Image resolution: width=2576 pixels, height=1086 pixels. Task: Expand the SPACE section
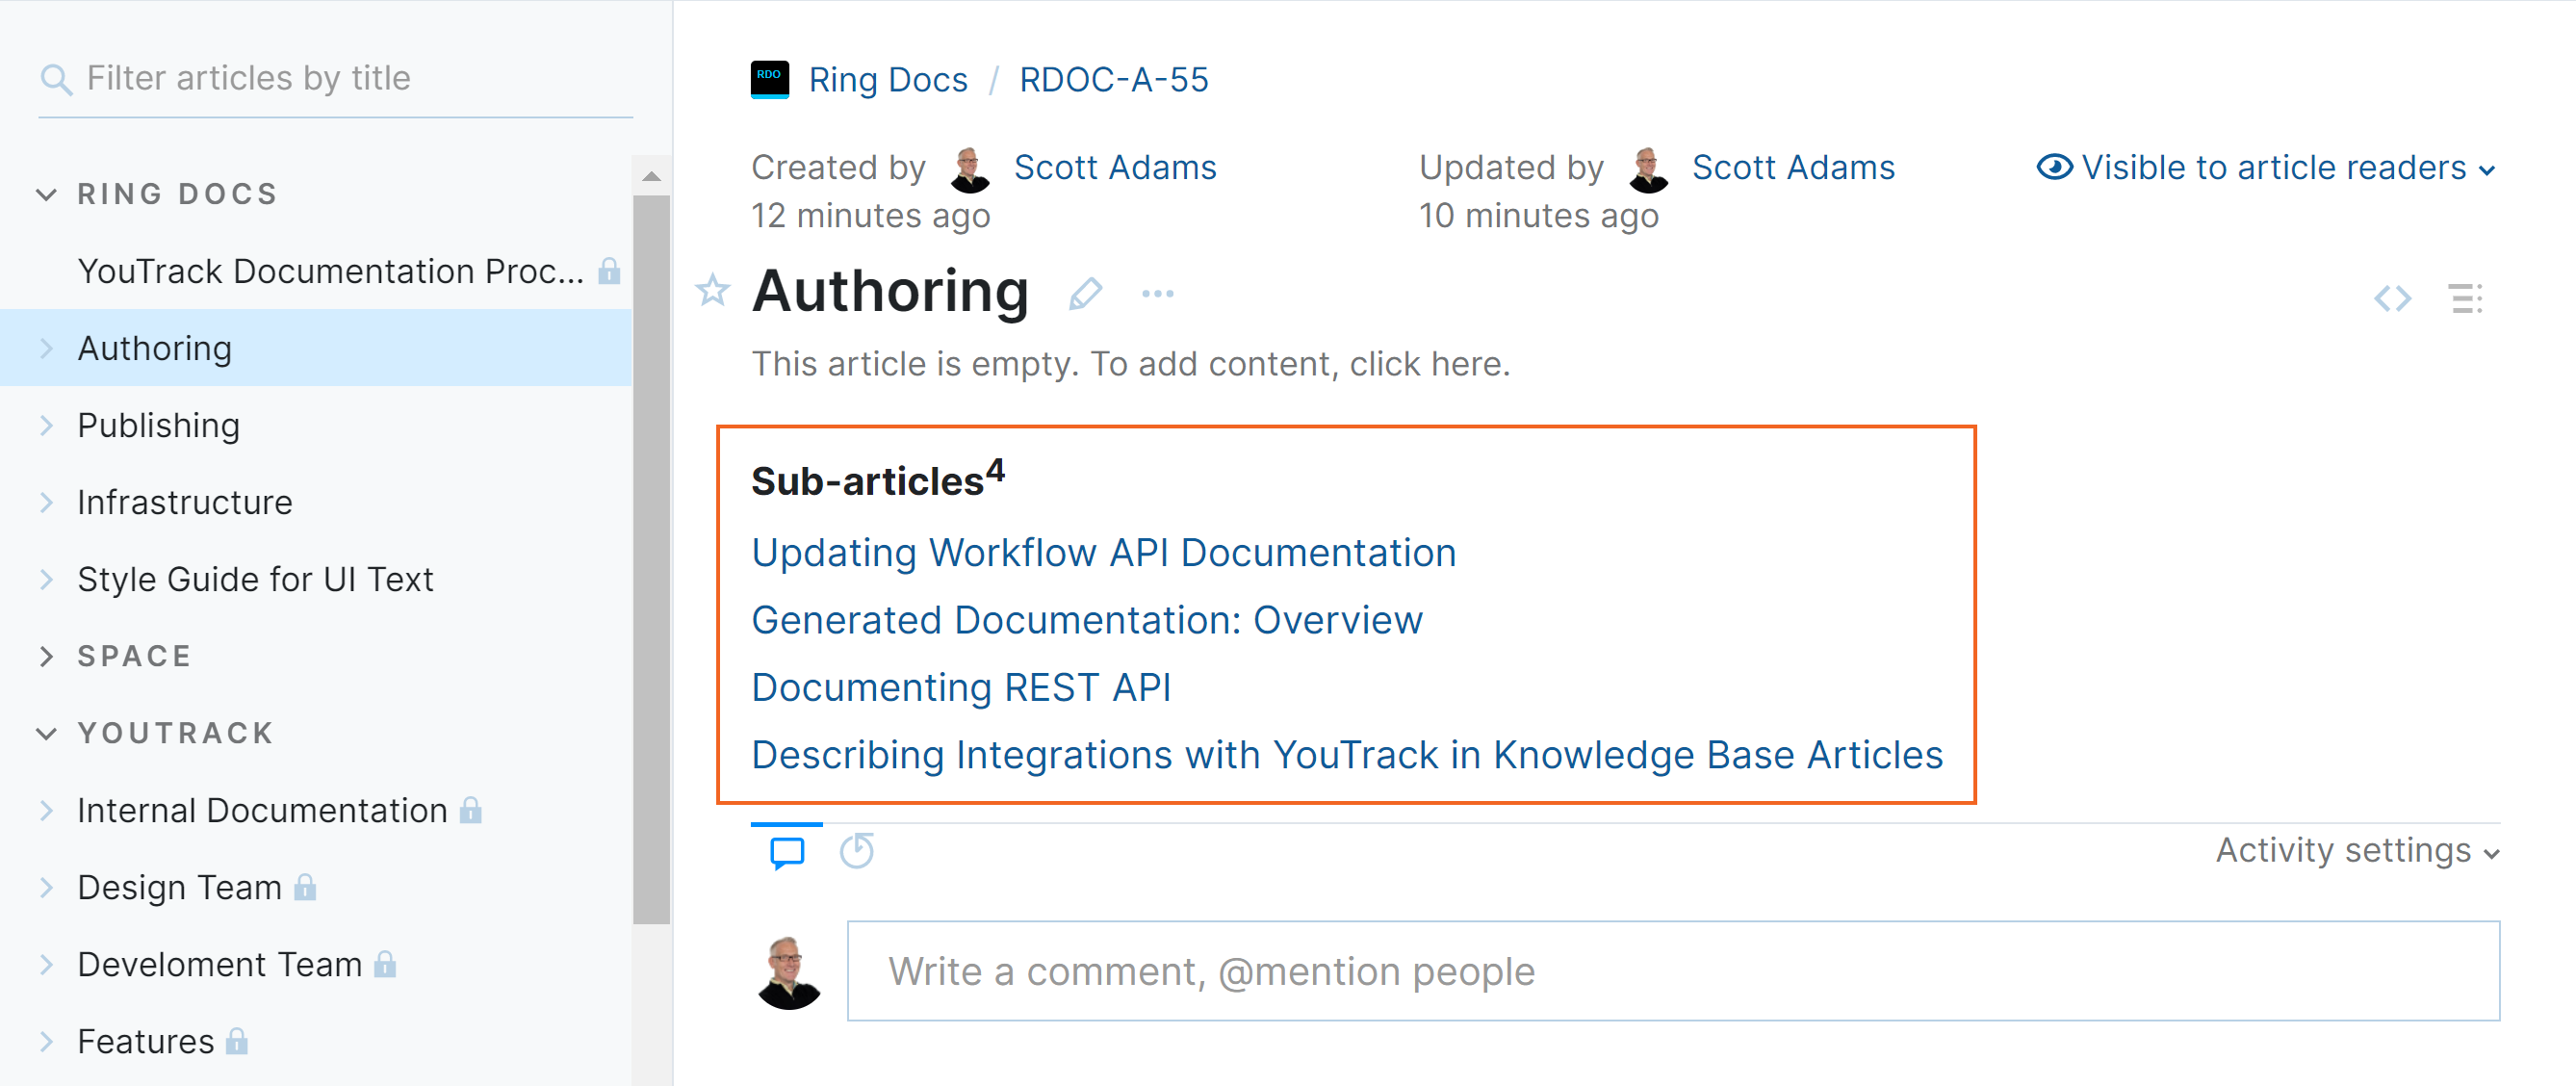(x=46, y=656)
